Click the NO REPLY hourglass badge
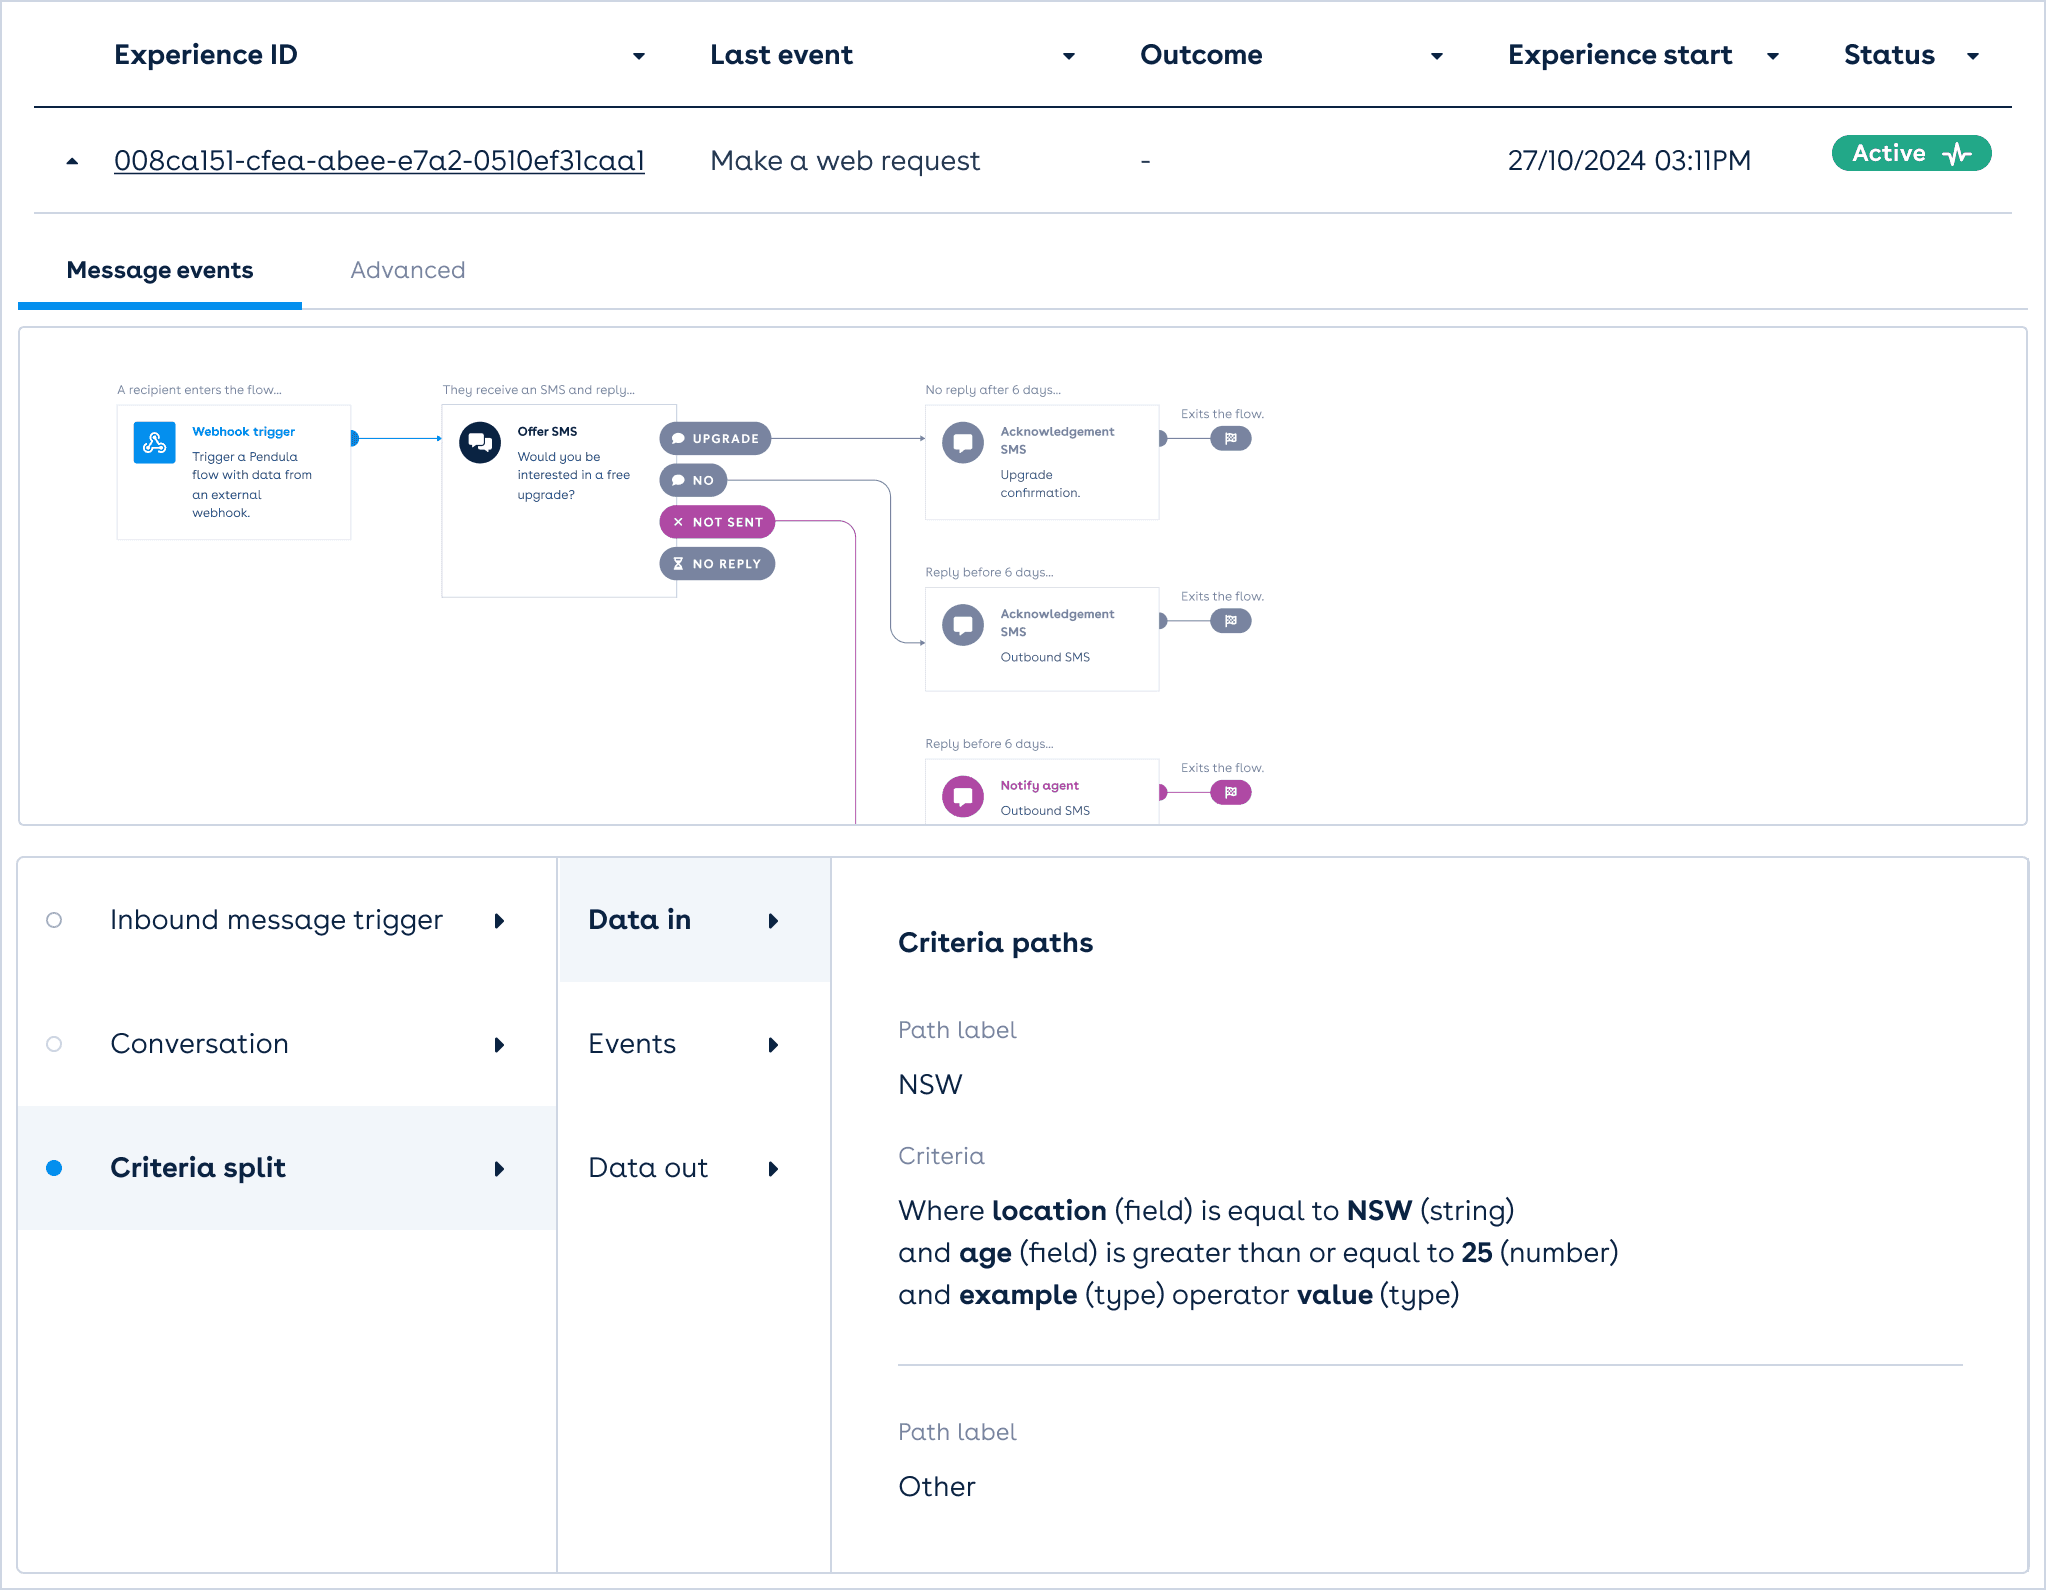2046x1590 pixels. pyautogui.click(x=717, y=564)
